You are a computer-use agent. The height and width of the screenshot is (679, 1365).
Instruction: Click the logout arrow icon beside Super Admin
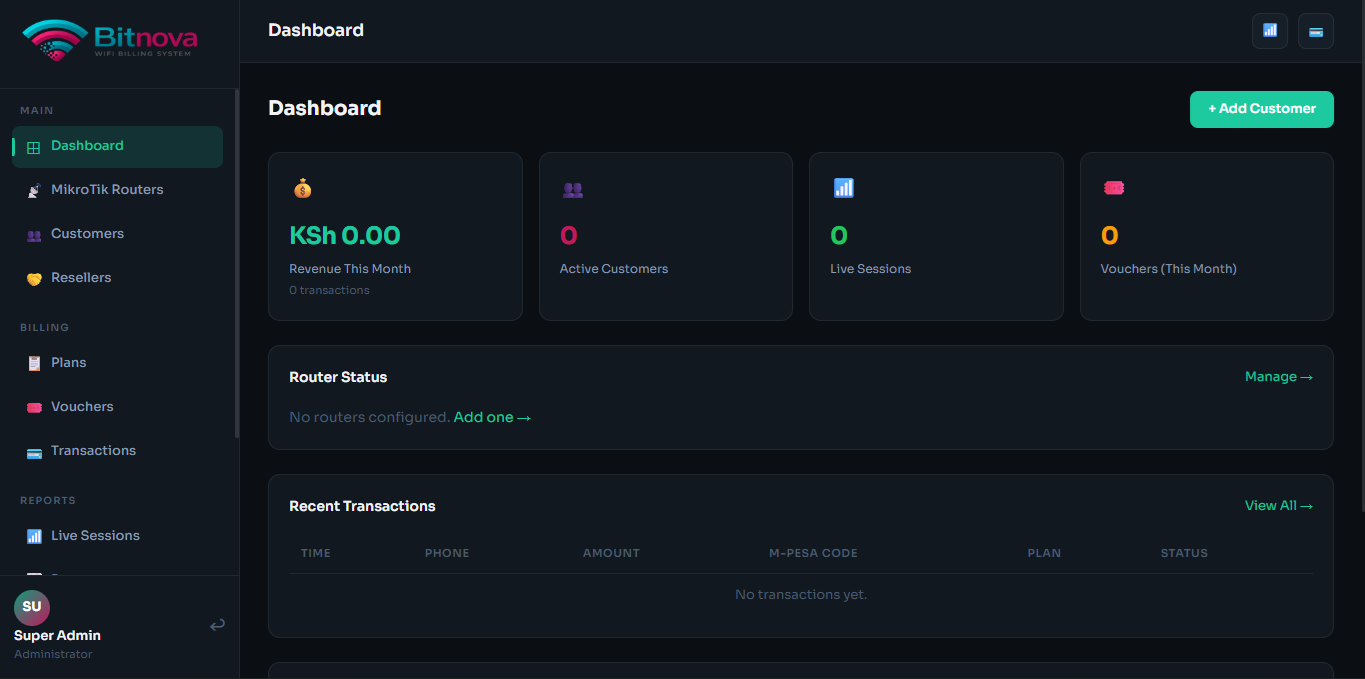[217, 626]
